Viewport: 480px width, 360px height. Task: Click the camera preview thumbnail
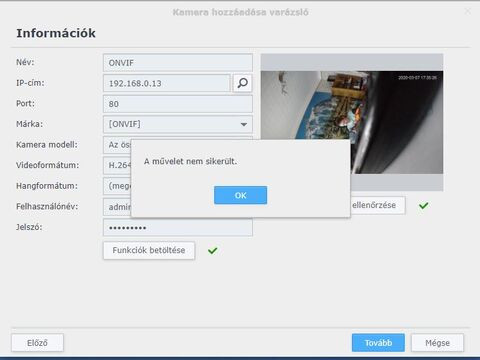click(352, 122)
